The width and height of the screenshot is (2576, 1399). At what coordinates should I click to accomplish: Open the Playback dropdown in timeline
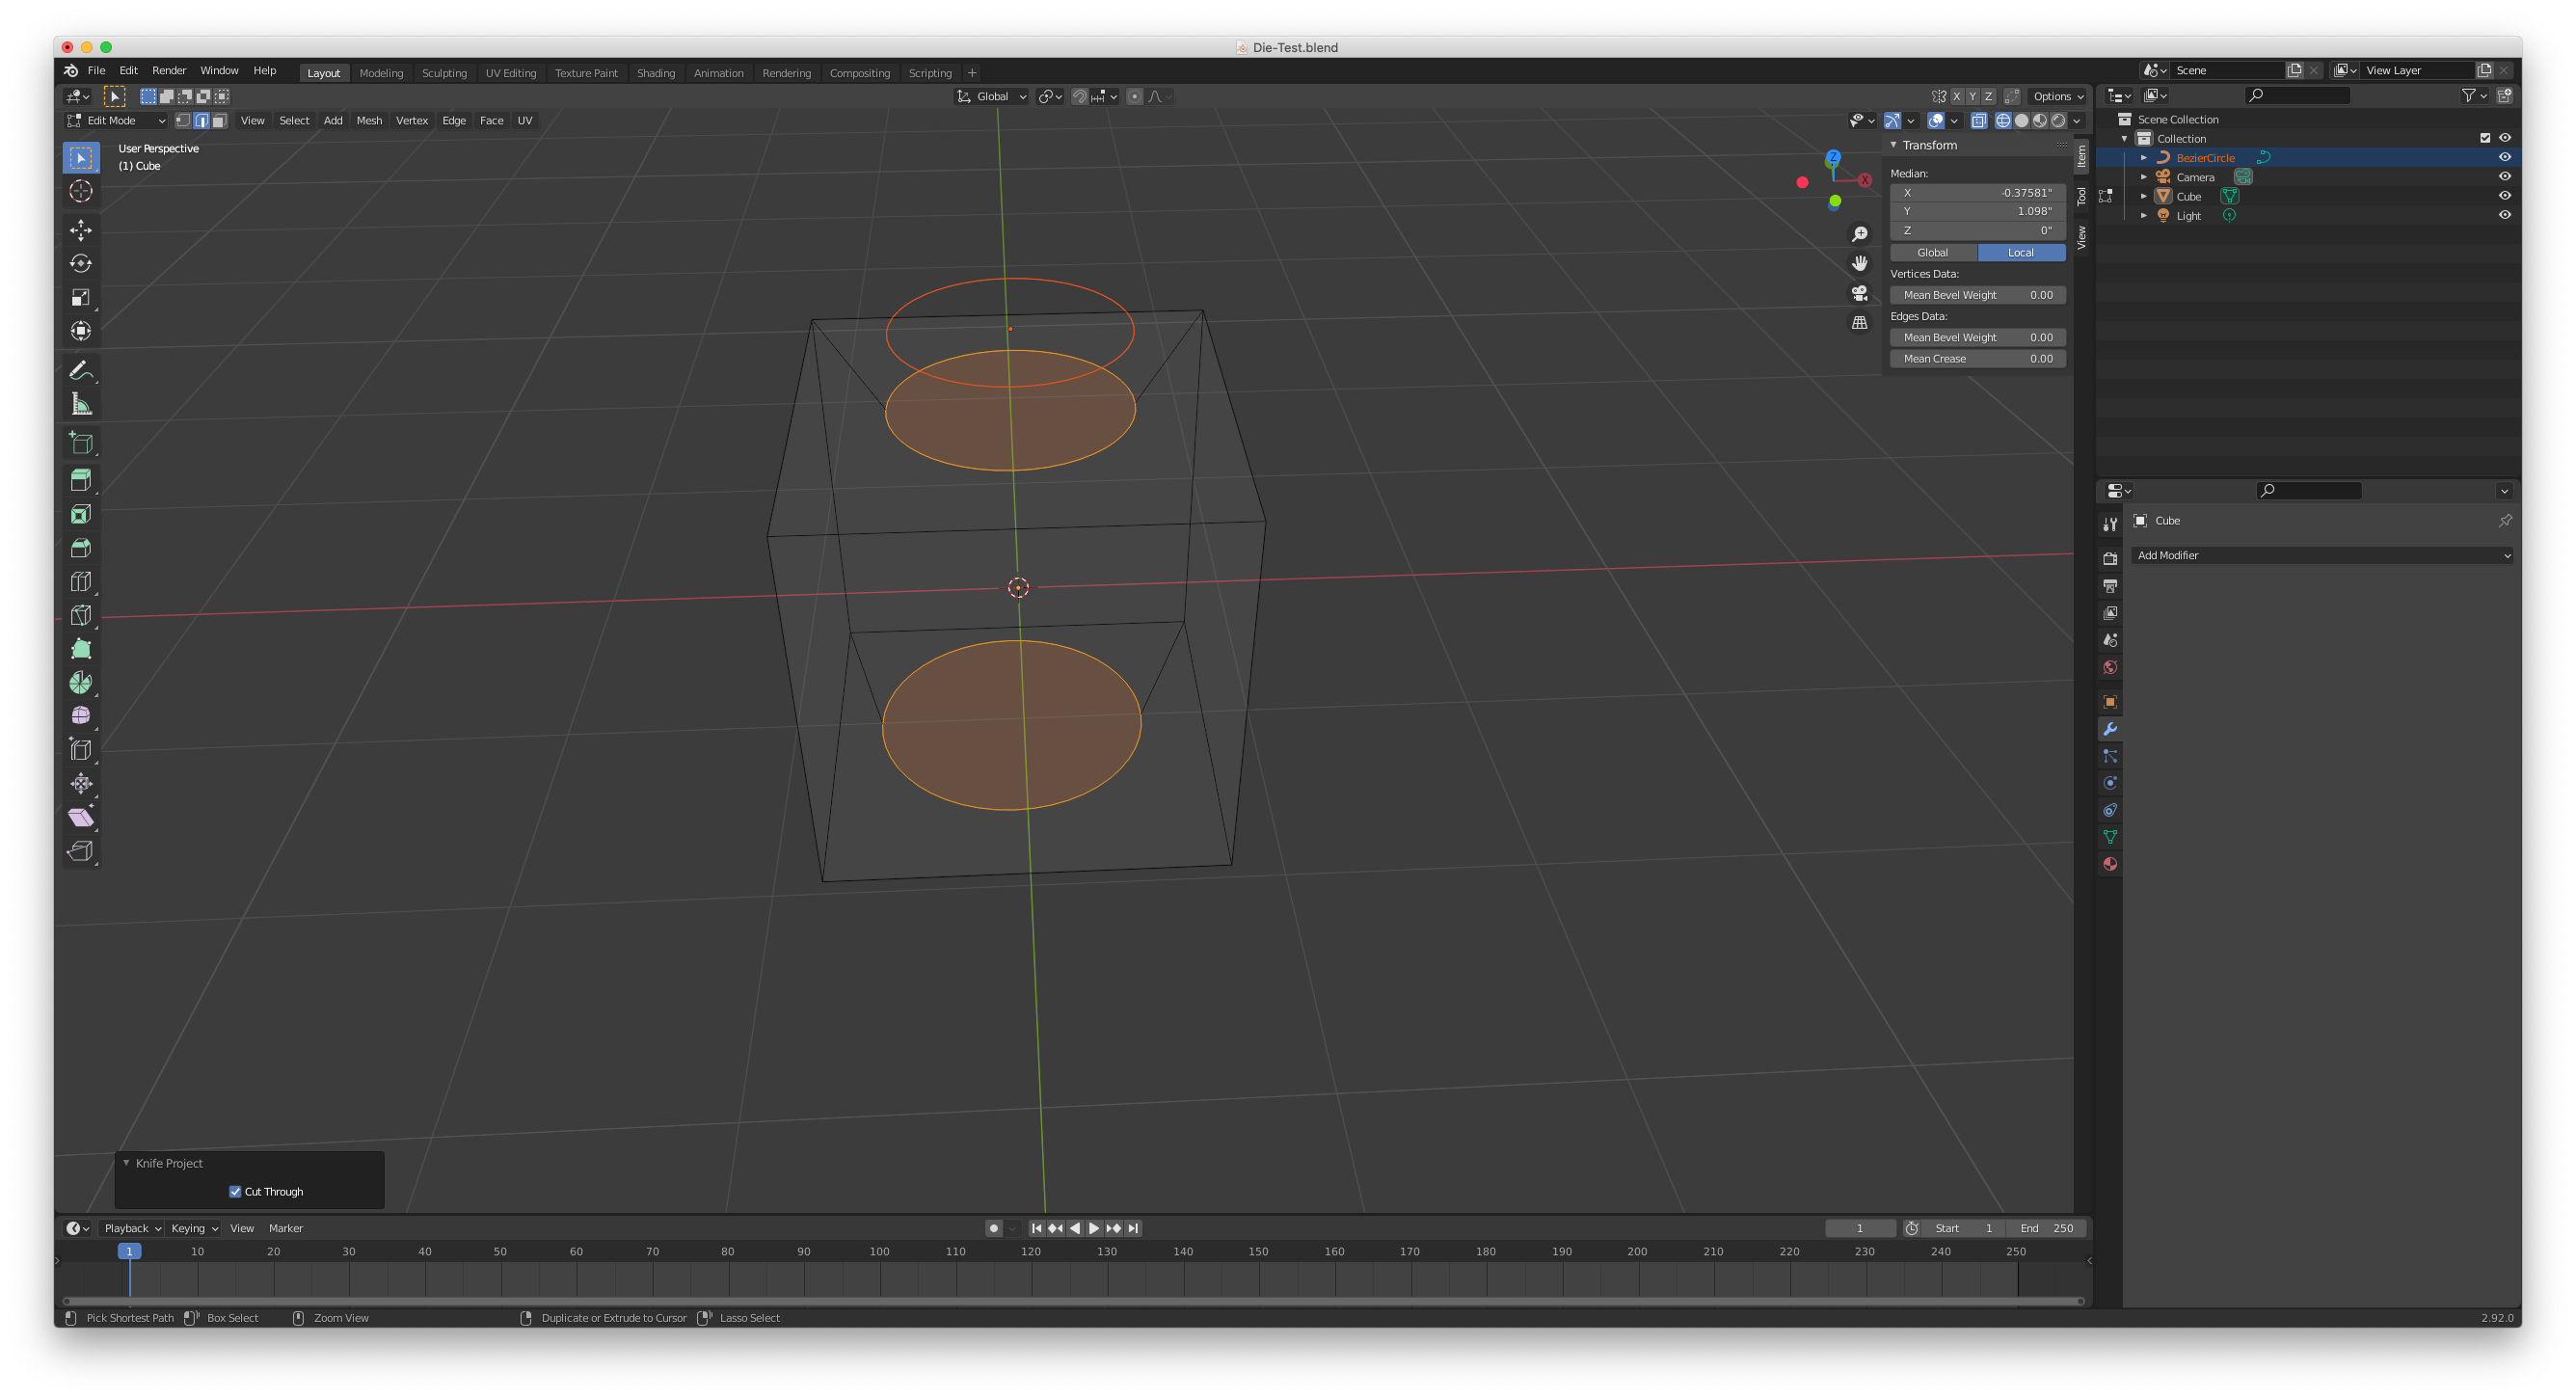132,1228
